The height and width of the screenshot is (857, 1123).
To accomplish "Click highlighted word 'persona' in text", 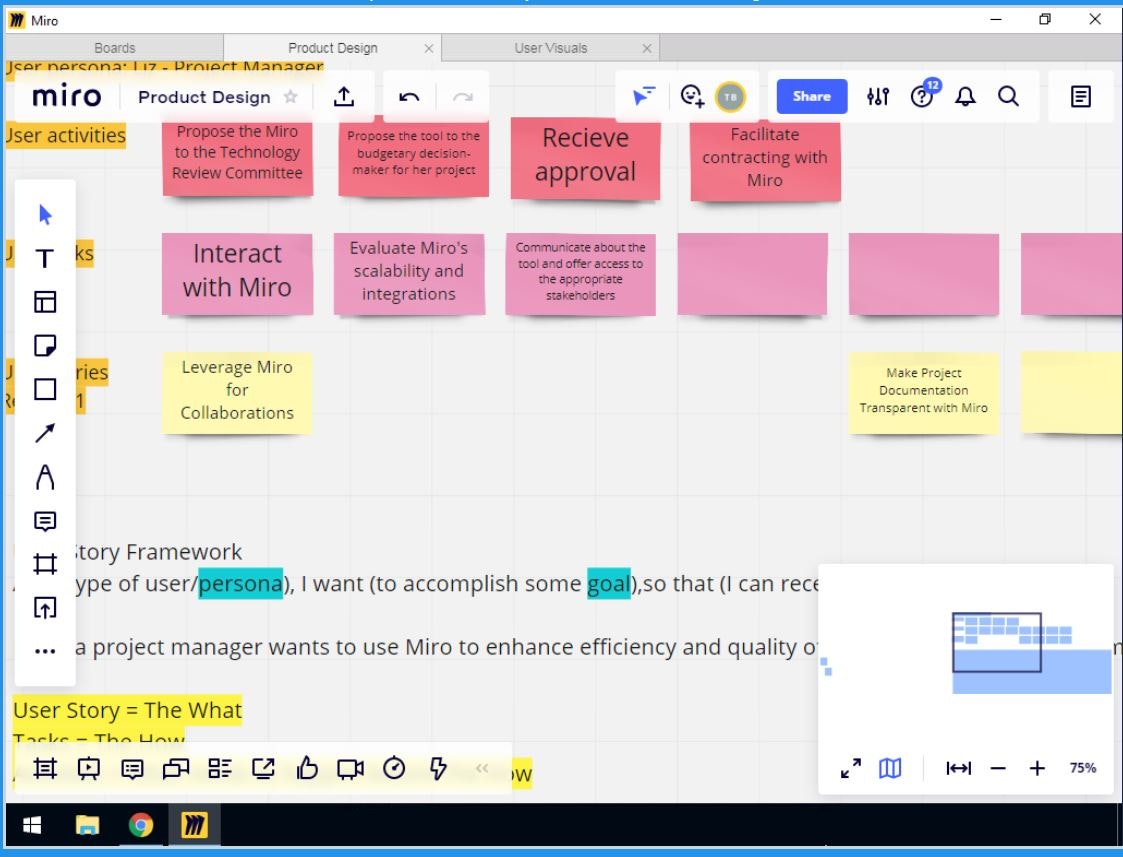I will click(x=241, y=584).
